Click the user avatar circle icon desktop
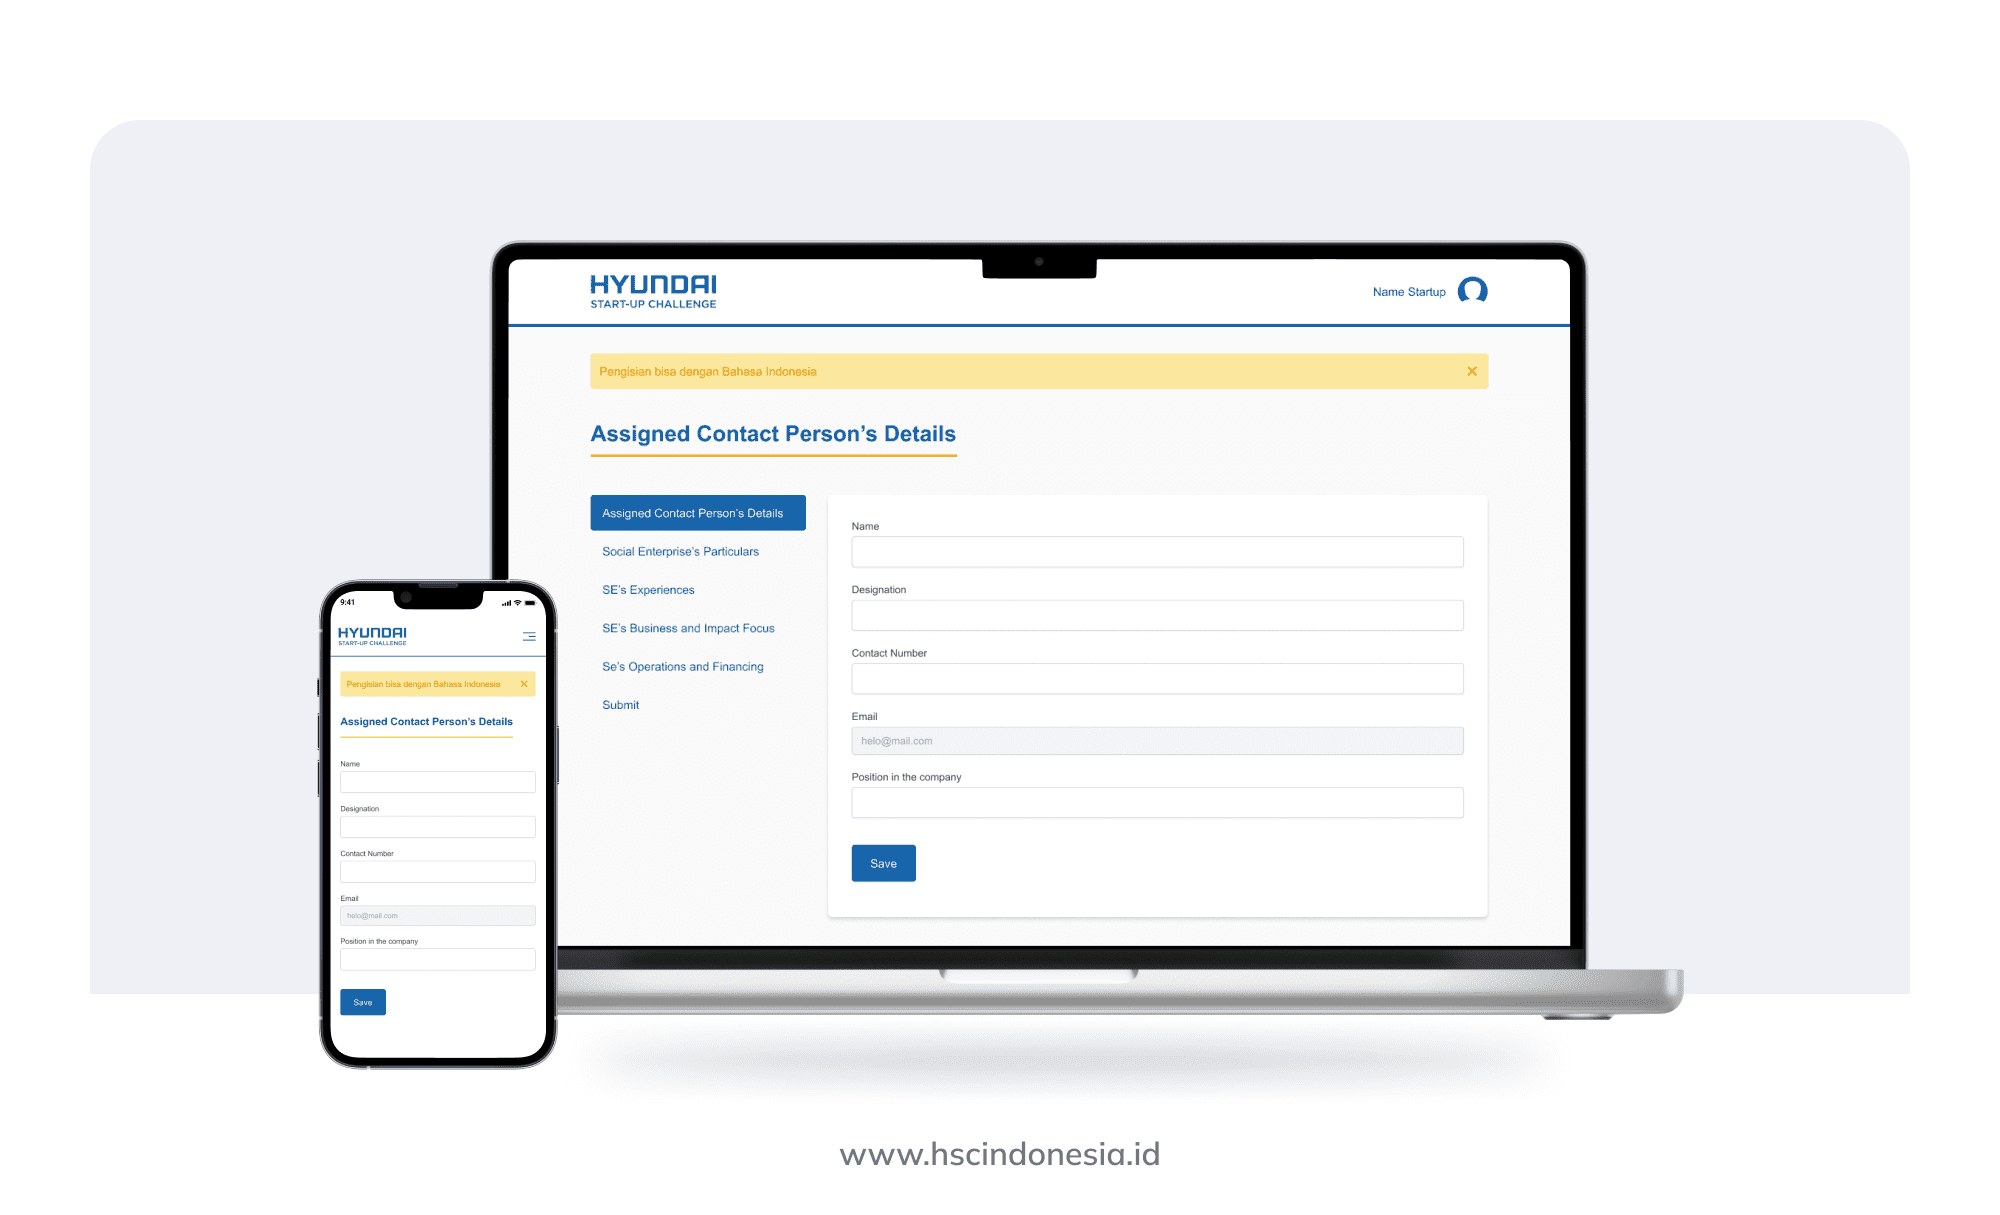2000x1215 pixels. (x=1471, y=292)
